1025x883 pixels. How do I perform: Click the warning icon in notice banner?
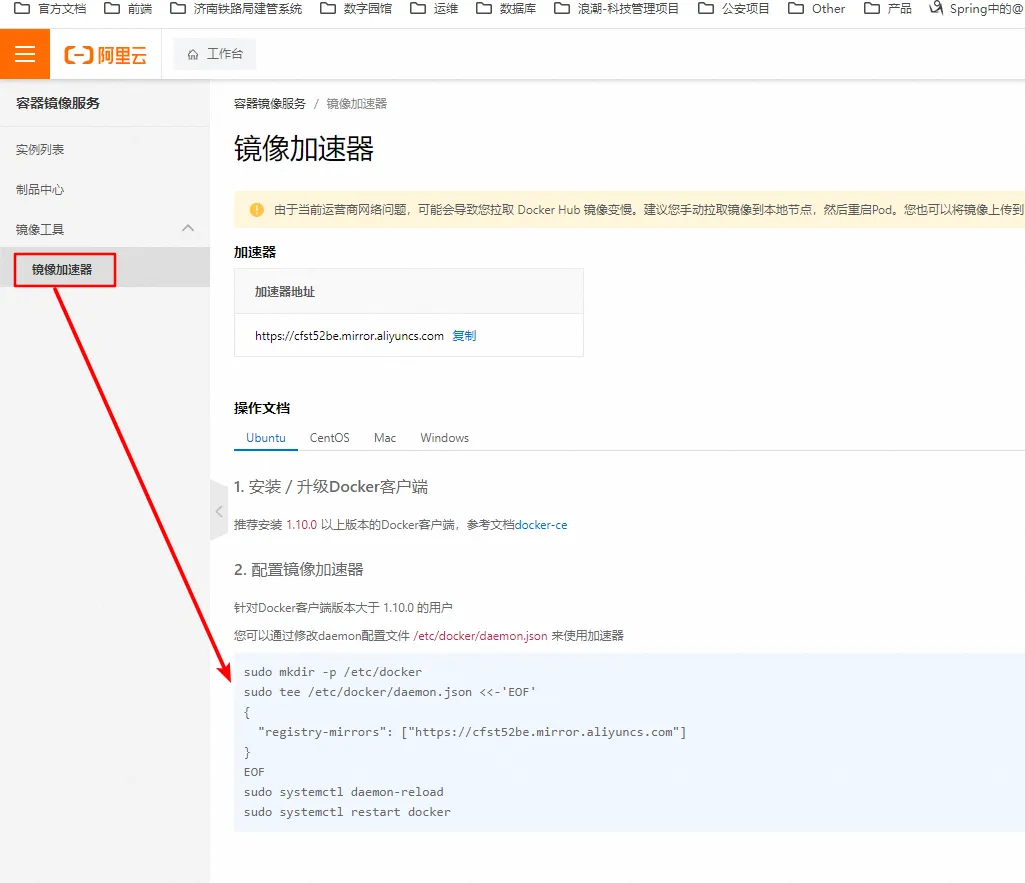(x=257, y=210)
